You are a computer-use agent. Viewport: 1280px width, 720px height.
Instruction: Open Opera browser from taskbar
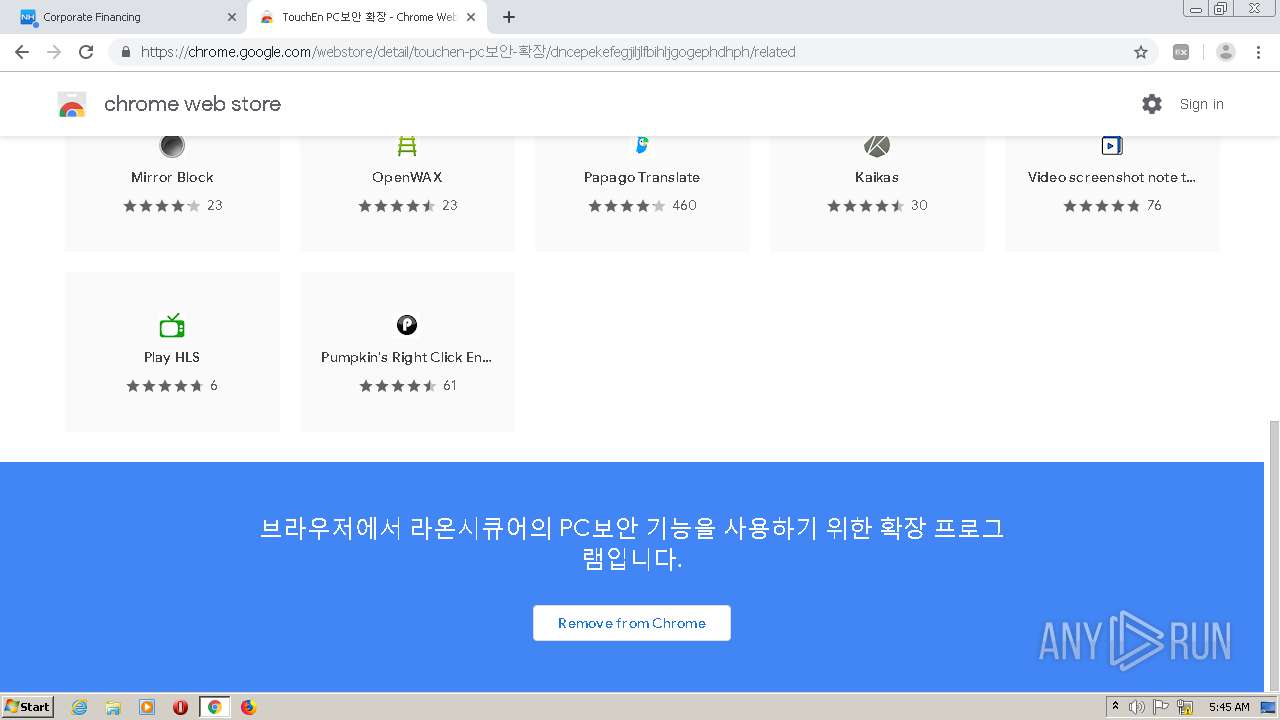pyautogui.click(x=181, y=707)
